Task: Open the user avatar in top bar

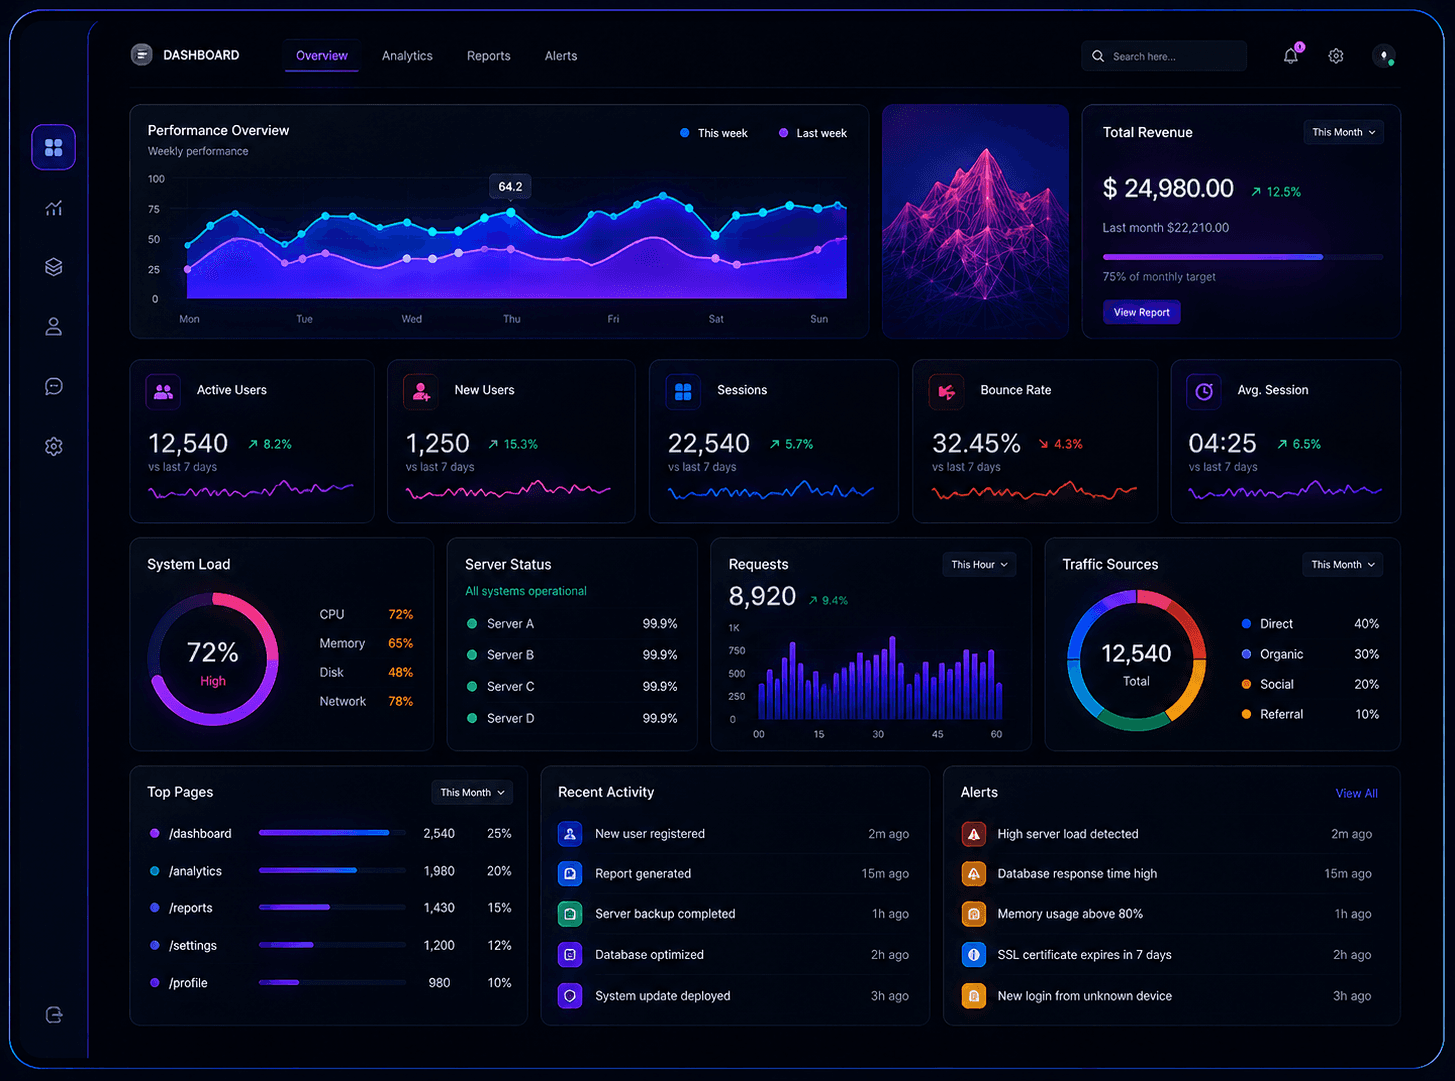Action: click(x=1384, y=56)
